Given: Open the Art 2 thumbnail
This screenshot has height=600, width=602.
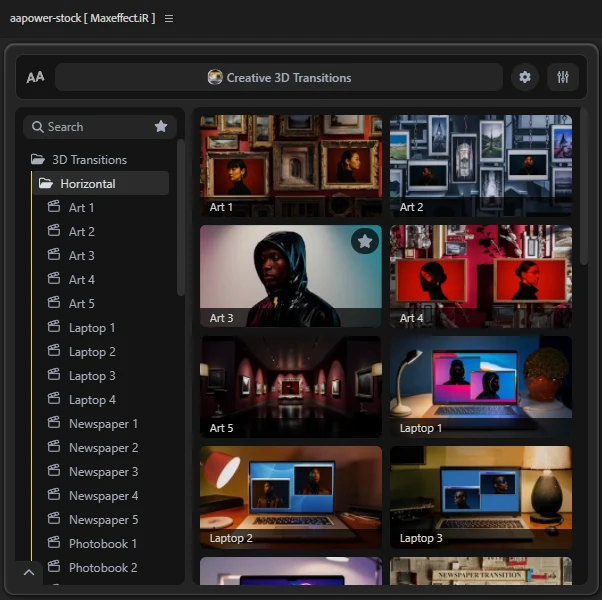Looking at the screenshot, I should tap(481, 166).
